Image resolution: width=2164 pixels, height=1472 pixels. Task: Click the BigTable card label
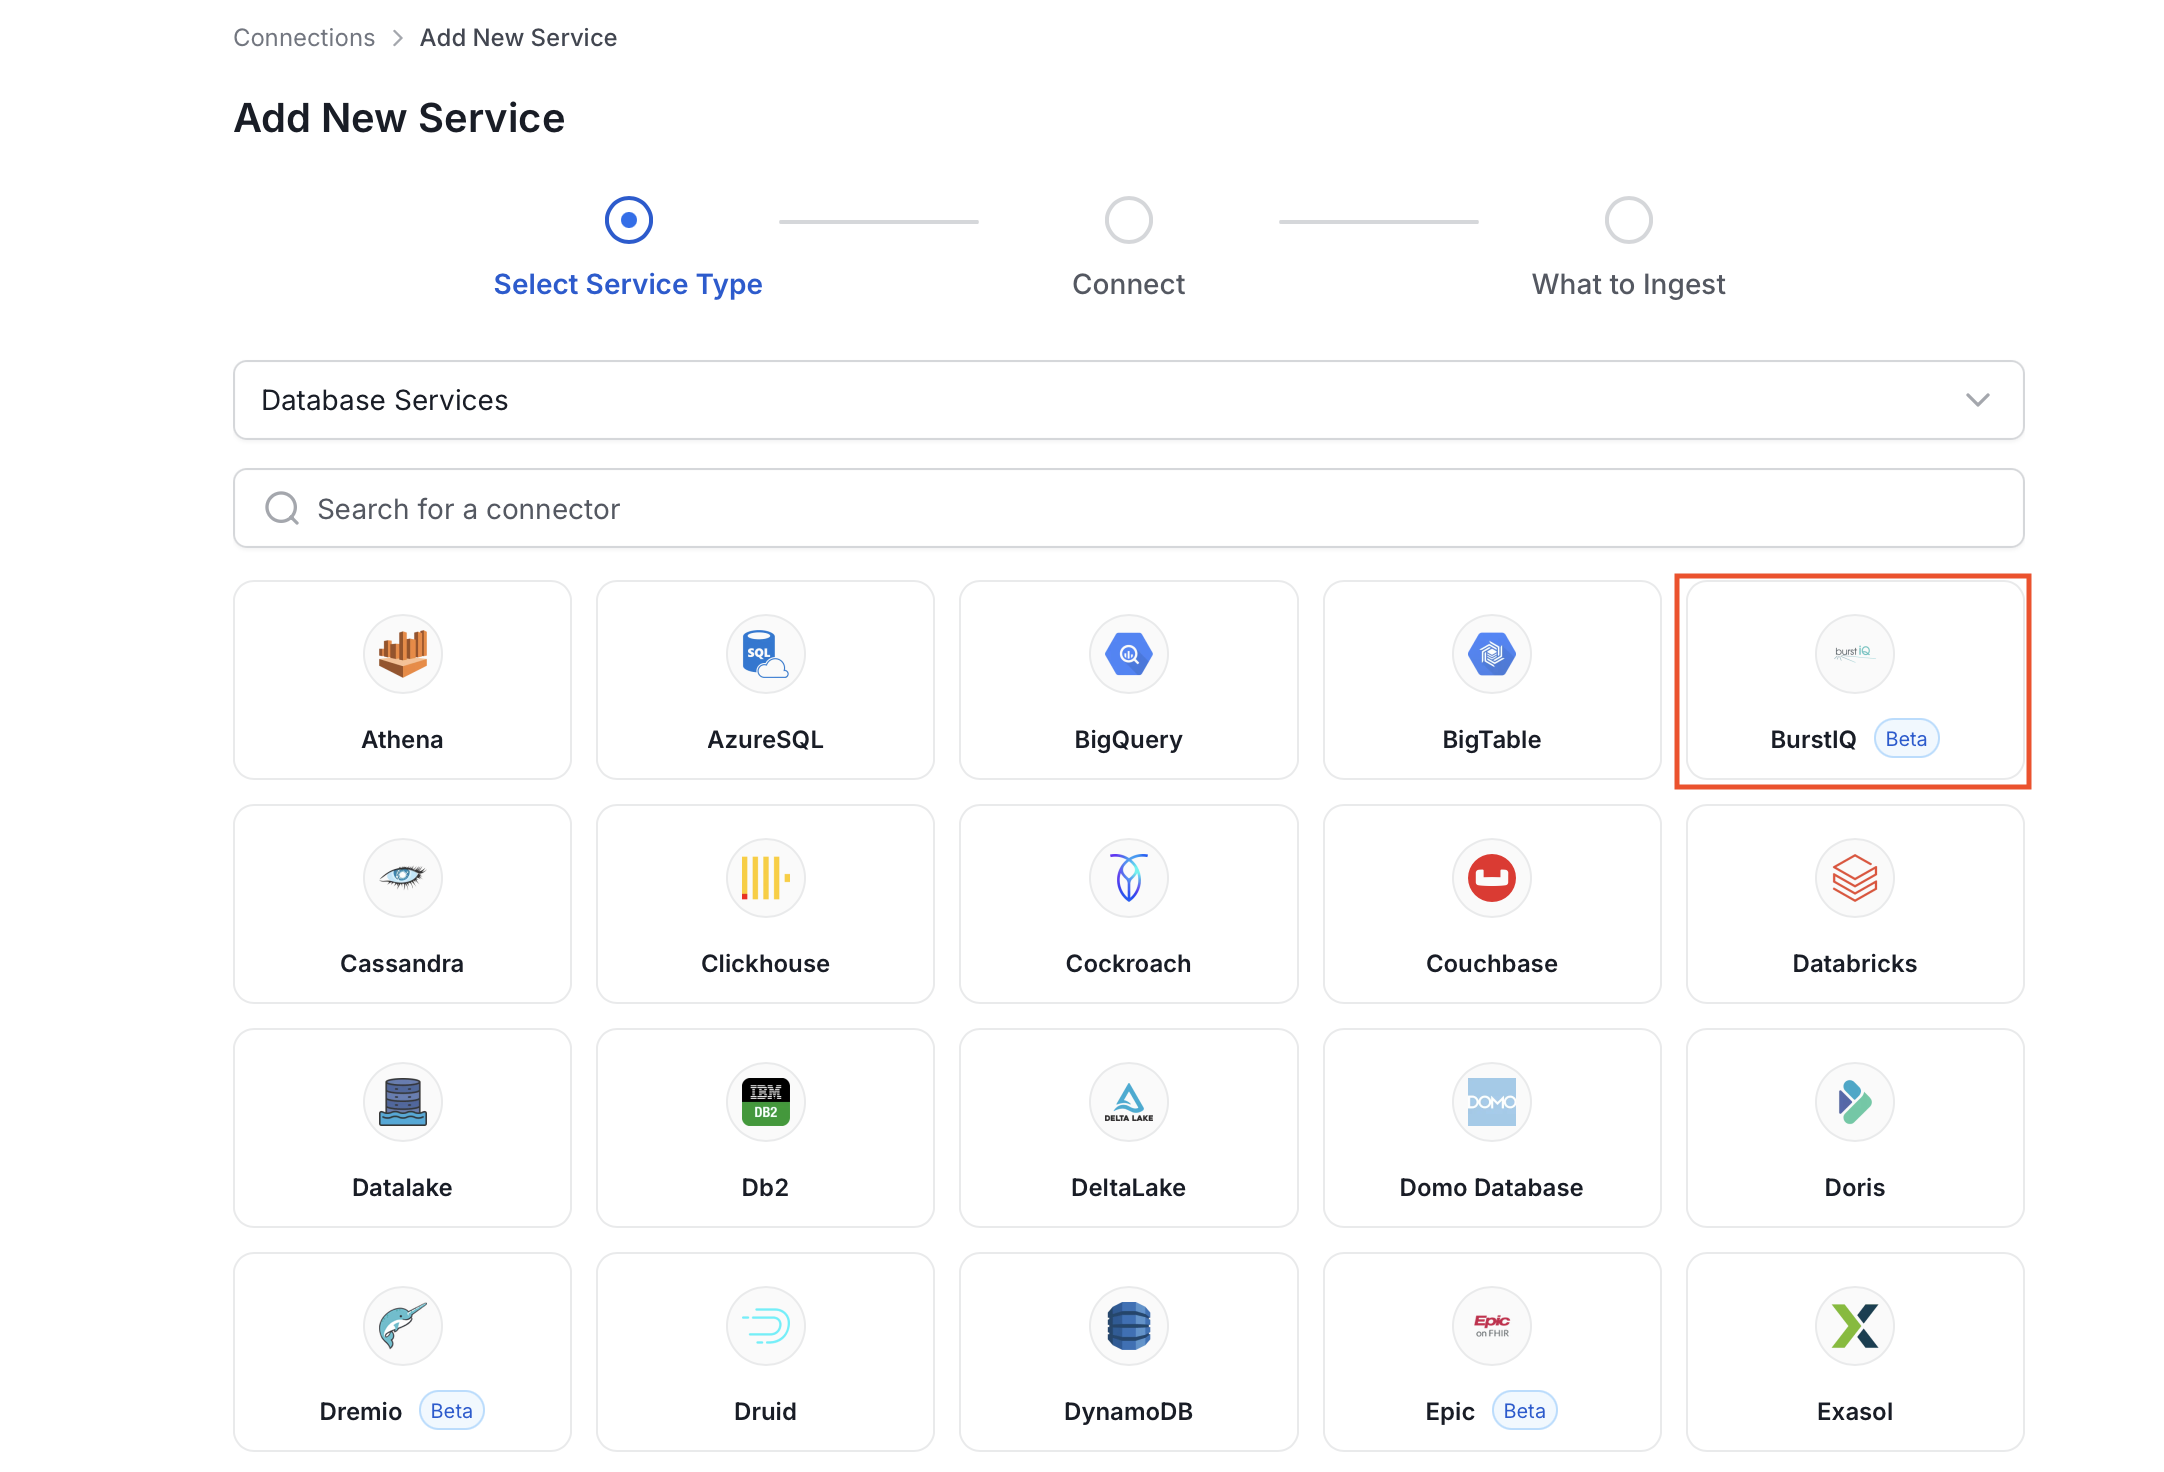click(x=1491, y=740)
